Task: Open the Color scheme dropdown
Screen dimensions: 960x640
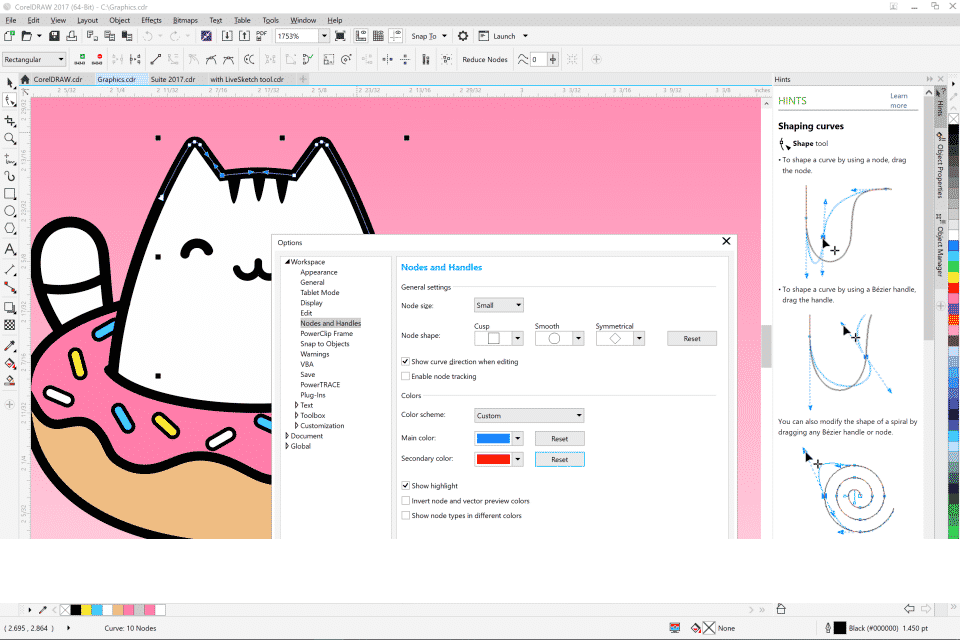Action: point(529,415)
